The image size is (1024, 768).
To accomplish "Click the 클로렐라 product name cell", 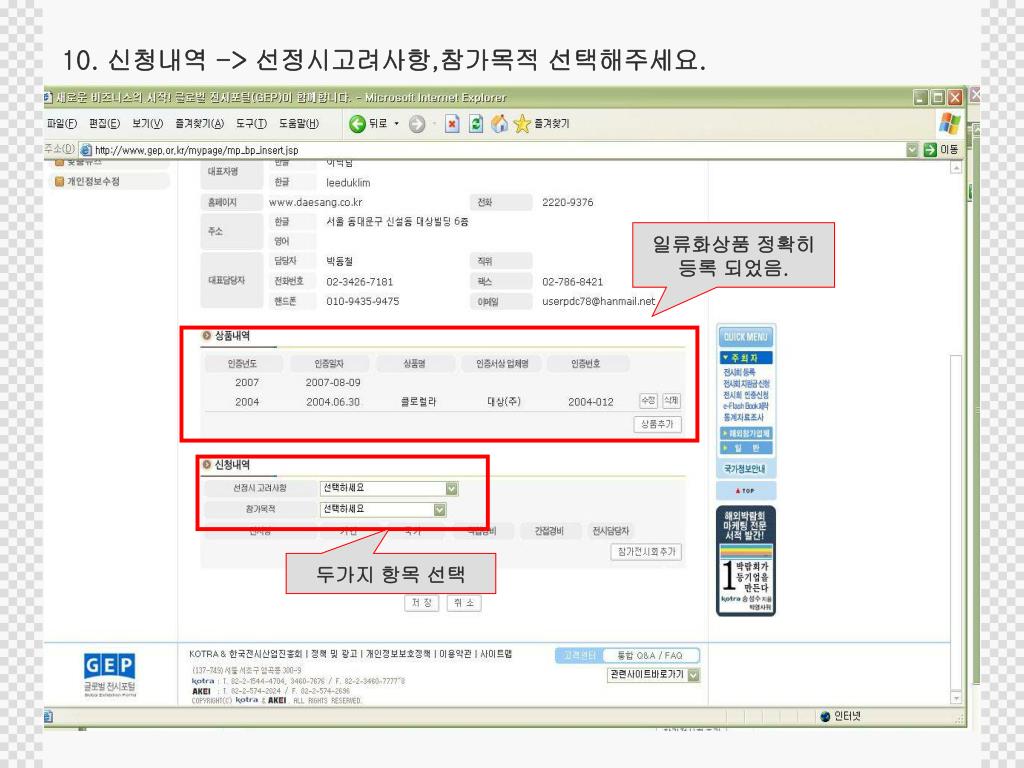I will coord(418,402).
